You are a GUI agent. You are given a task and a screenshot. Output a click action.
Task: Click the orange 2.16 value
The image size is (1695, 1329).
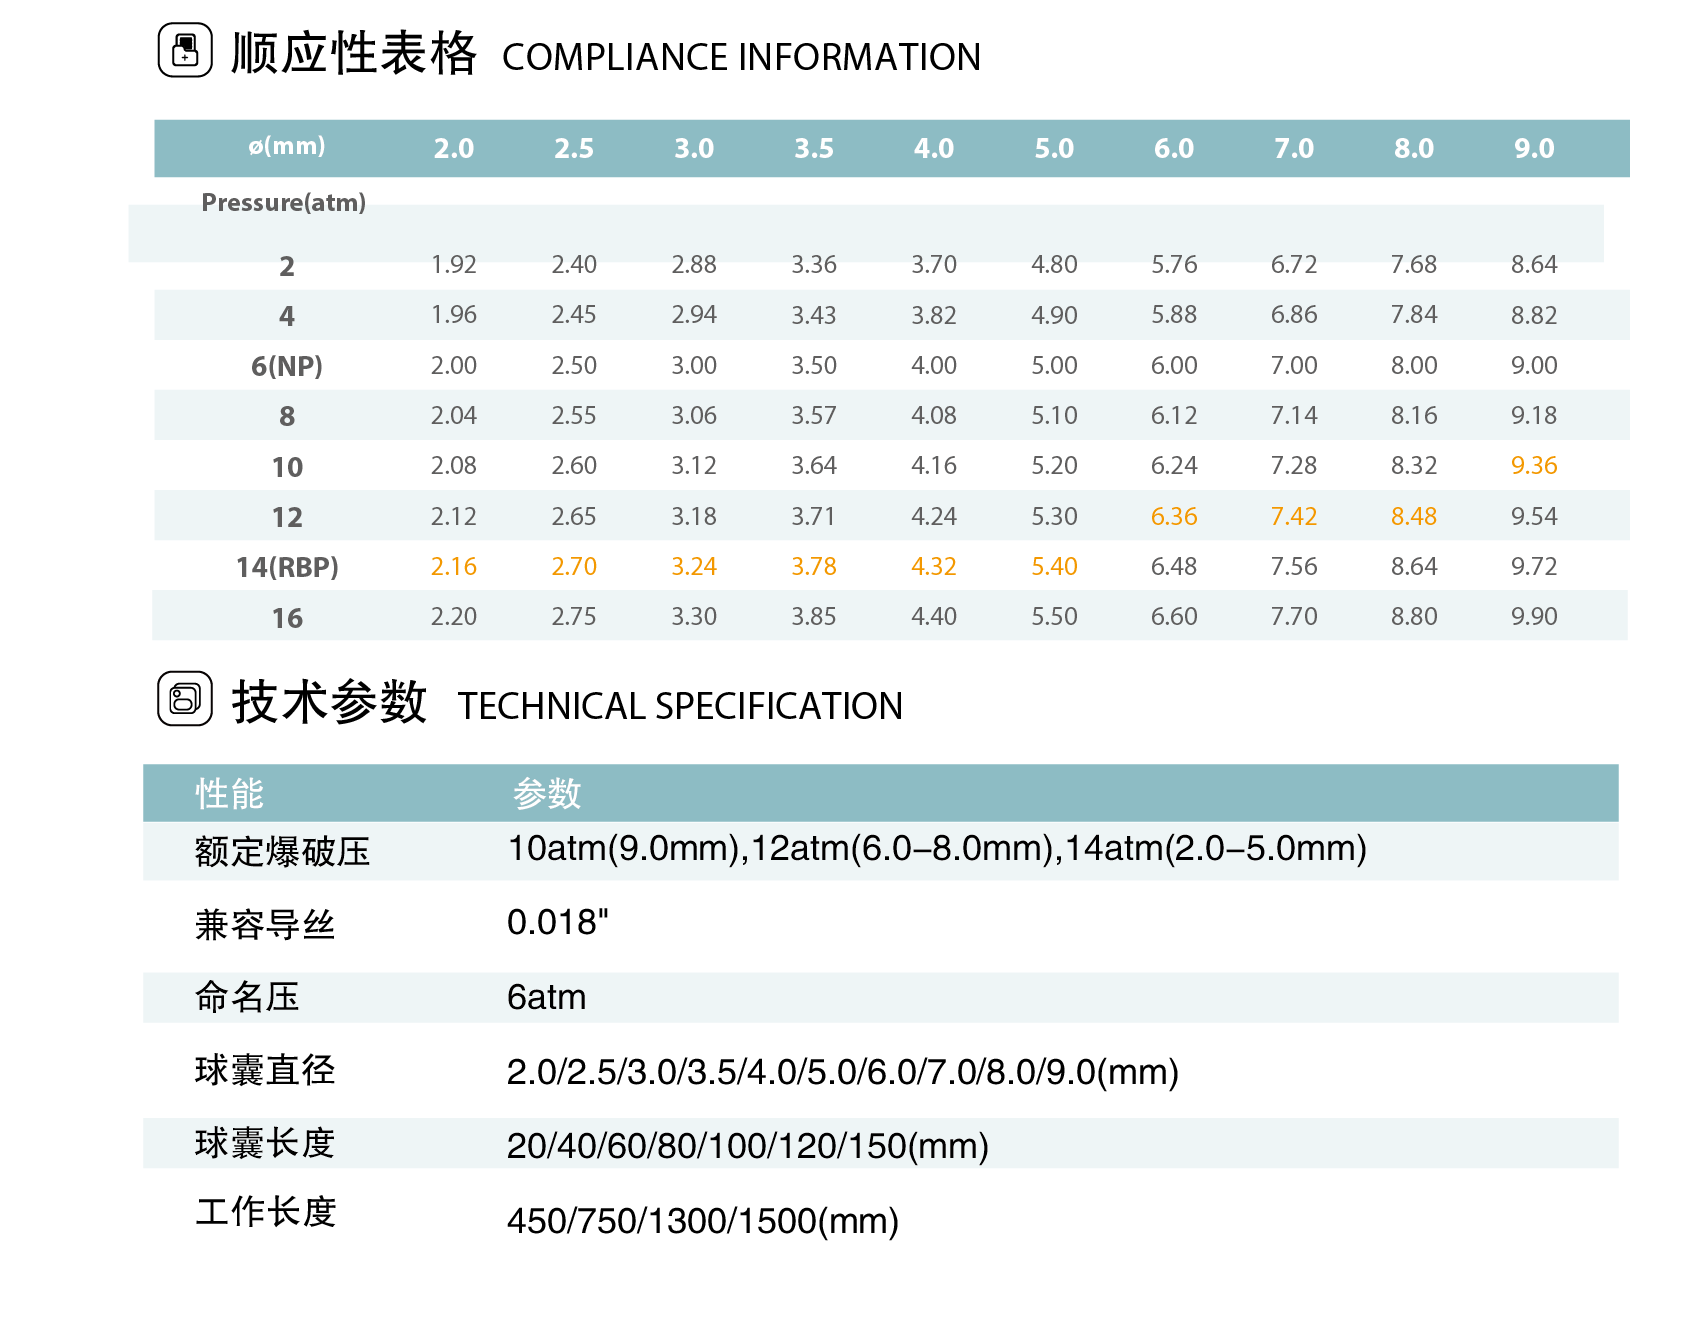(453, 567)
